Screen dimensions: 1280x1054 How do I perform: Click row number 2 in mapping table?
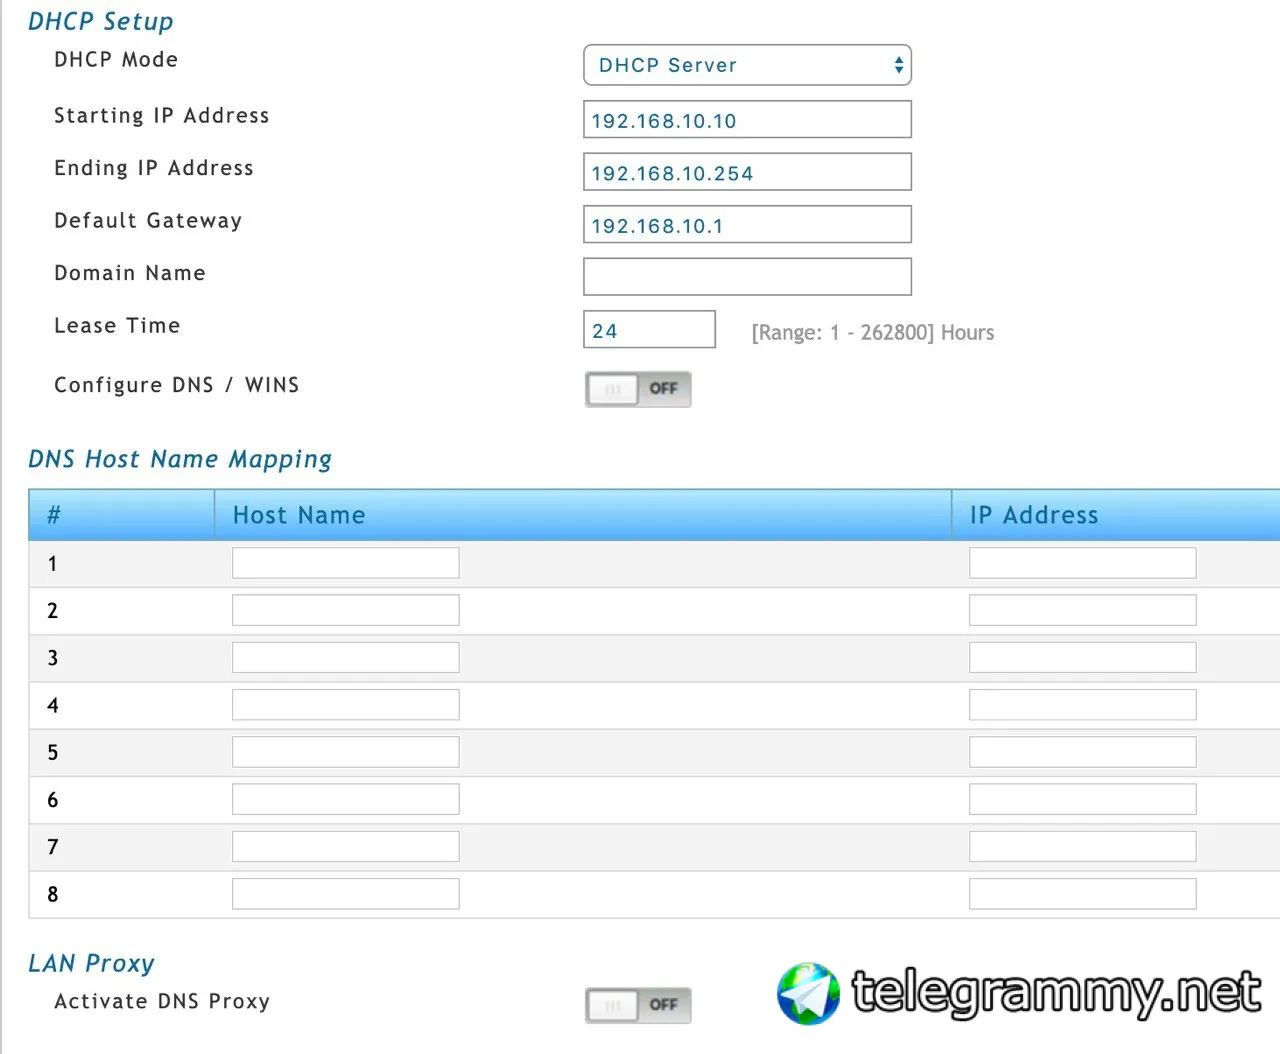coord(52,611)
